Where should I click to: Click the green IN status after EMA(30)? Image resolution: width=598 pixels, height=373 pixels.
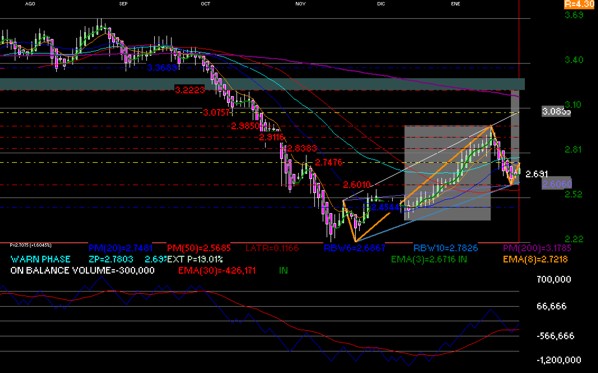coord(283,271)
